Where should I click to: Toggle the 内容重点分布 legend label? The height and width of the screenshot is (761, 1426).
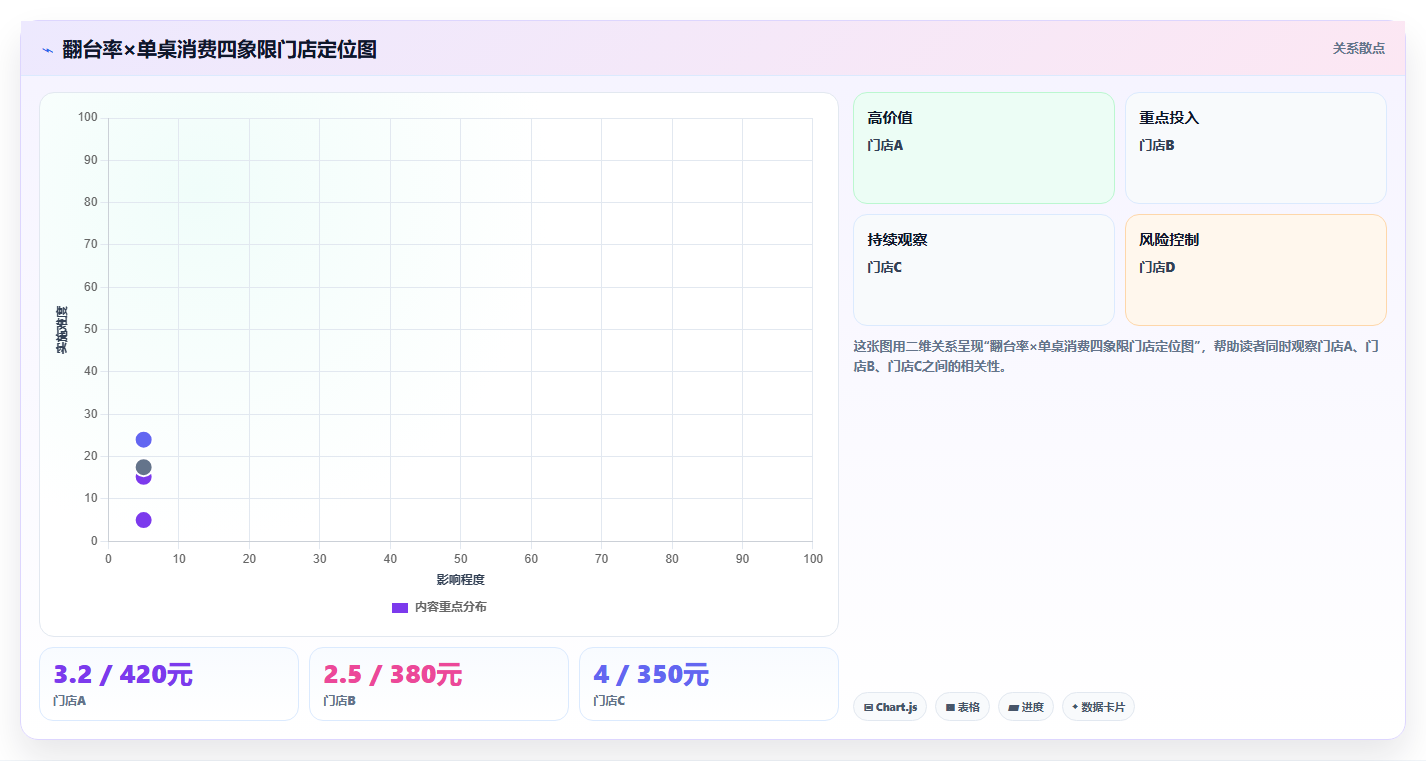451,608
